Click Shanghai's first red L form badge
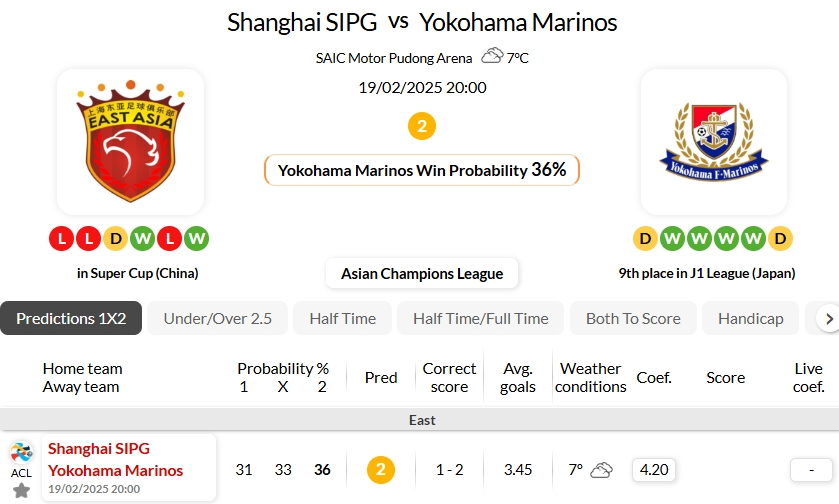Image resolution: width=839 pixels, height=504 pixels. 62,239
